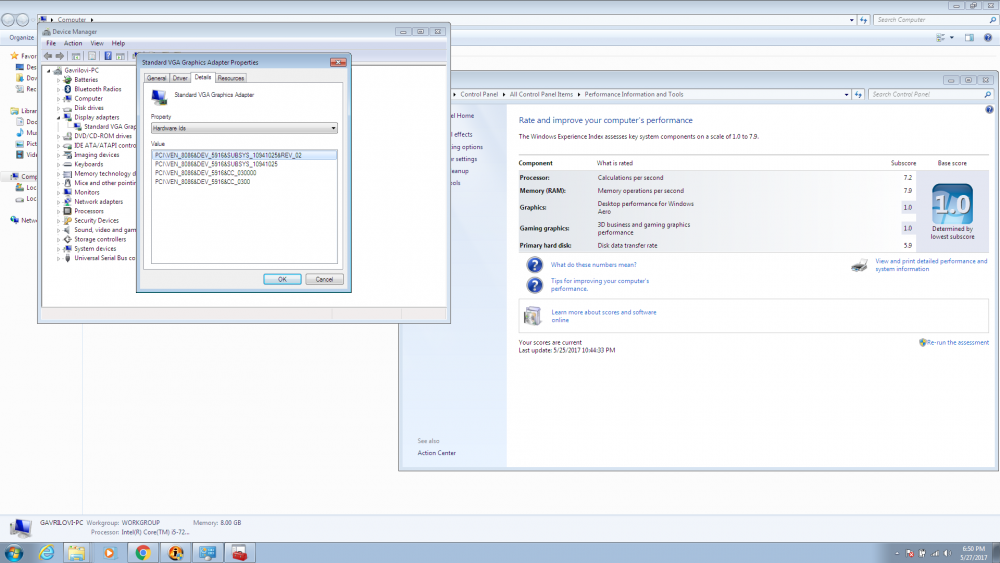1000x563 pixels.
Task: Cancel the adapter properties dialog
Action: click(324, 279)
